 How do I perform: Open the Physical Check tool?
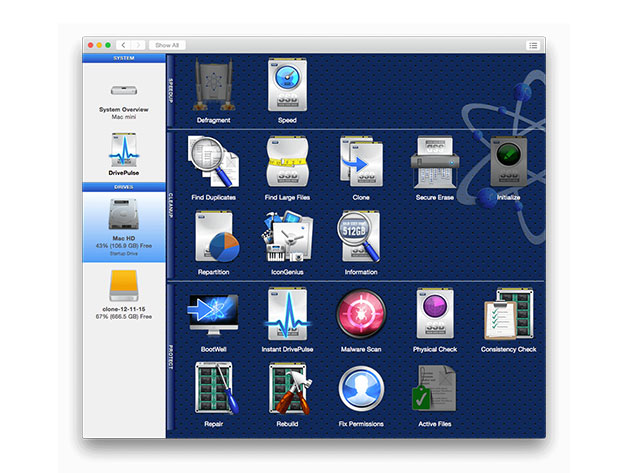(x=435, y=319)
